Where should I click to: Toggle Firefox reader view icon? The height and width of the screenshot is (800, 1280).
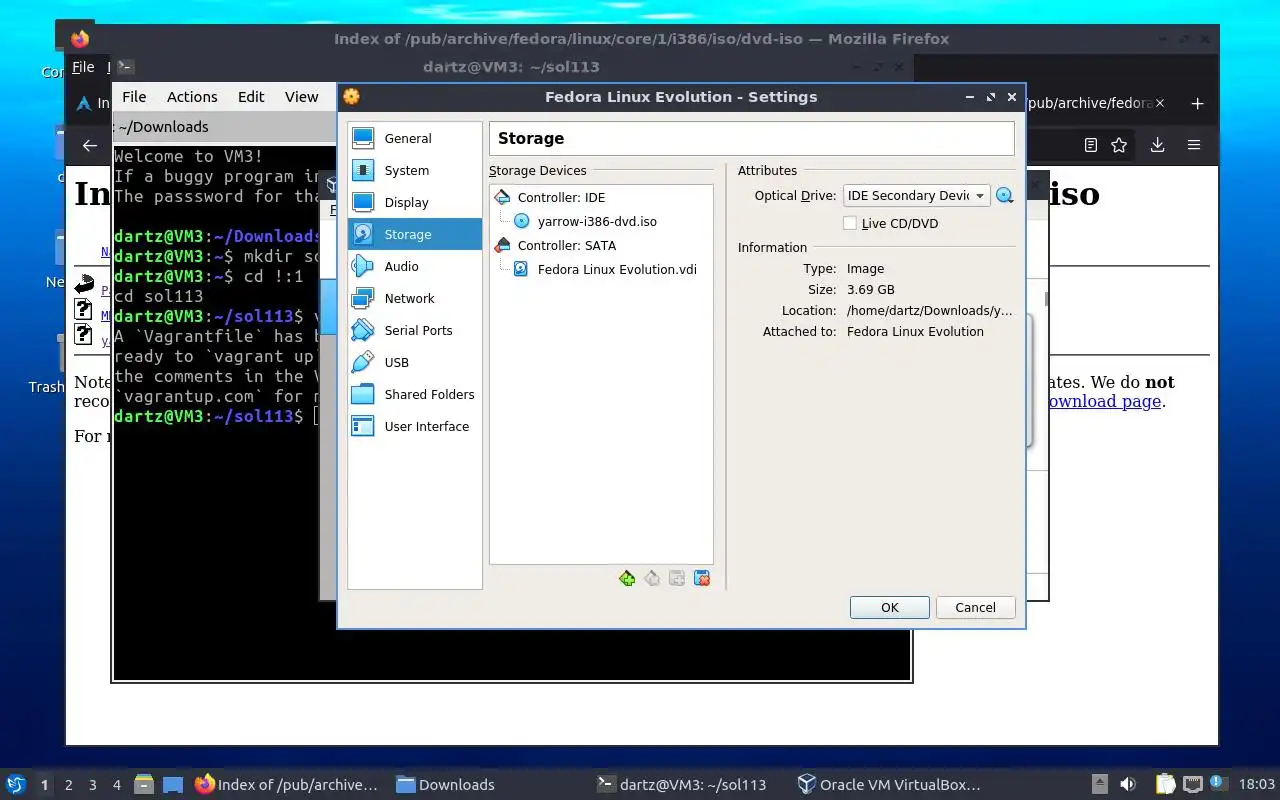click(x=1091, y=145)
